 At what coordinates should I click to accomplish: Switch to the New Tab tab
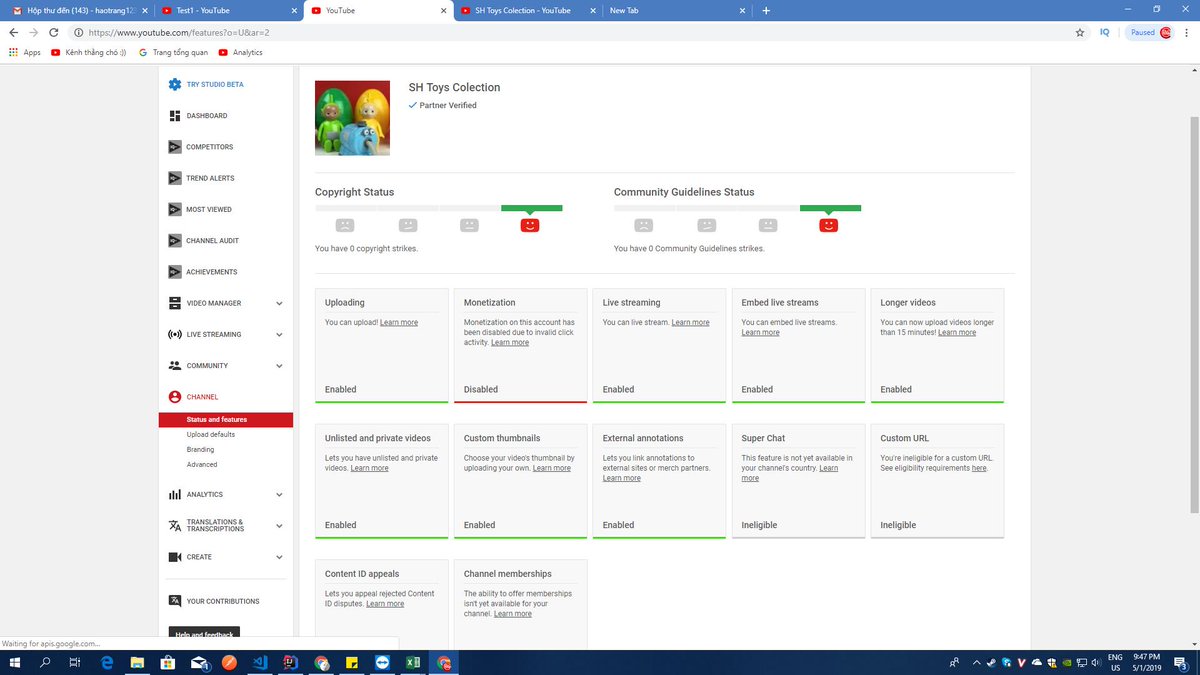click(677, 10)
